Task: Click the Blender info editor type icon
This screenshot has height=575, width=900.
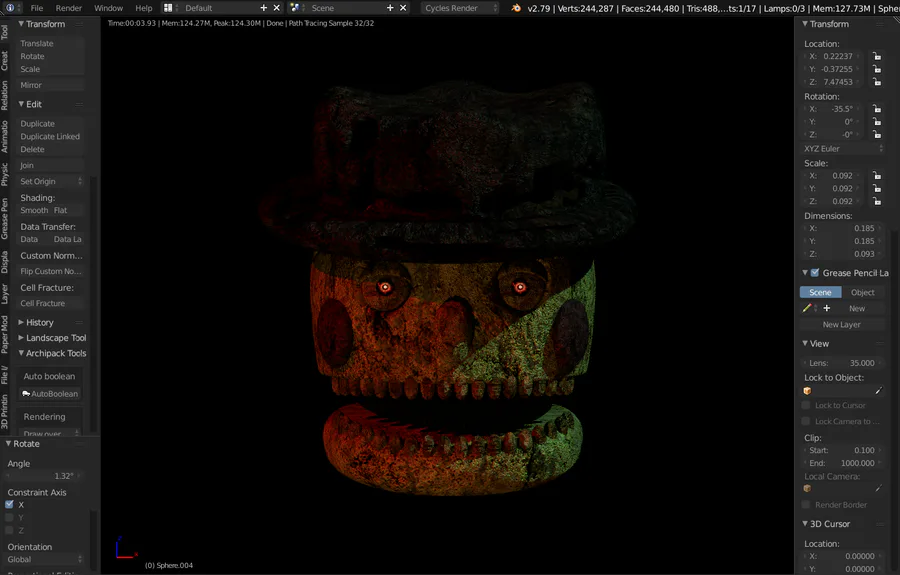Action: pos(10,8)
